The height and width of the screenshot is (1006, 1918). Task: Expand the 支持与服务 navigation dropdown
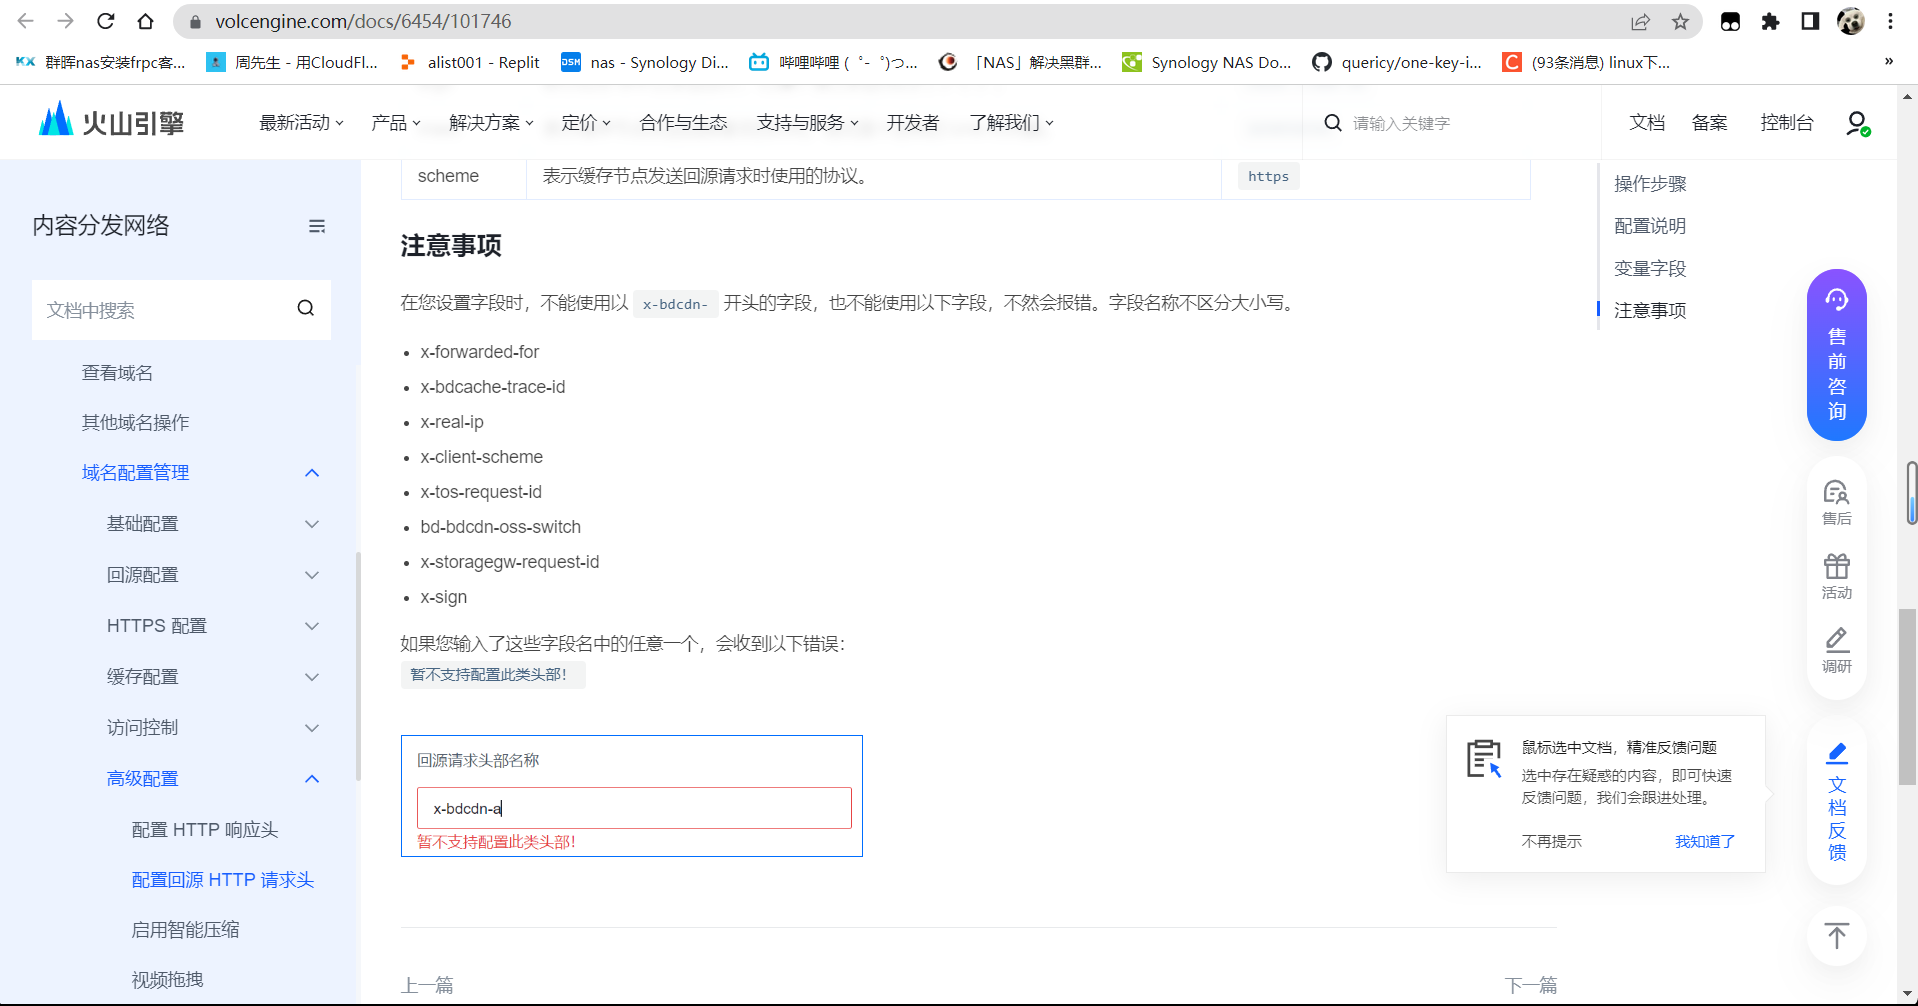coord(808,122)
